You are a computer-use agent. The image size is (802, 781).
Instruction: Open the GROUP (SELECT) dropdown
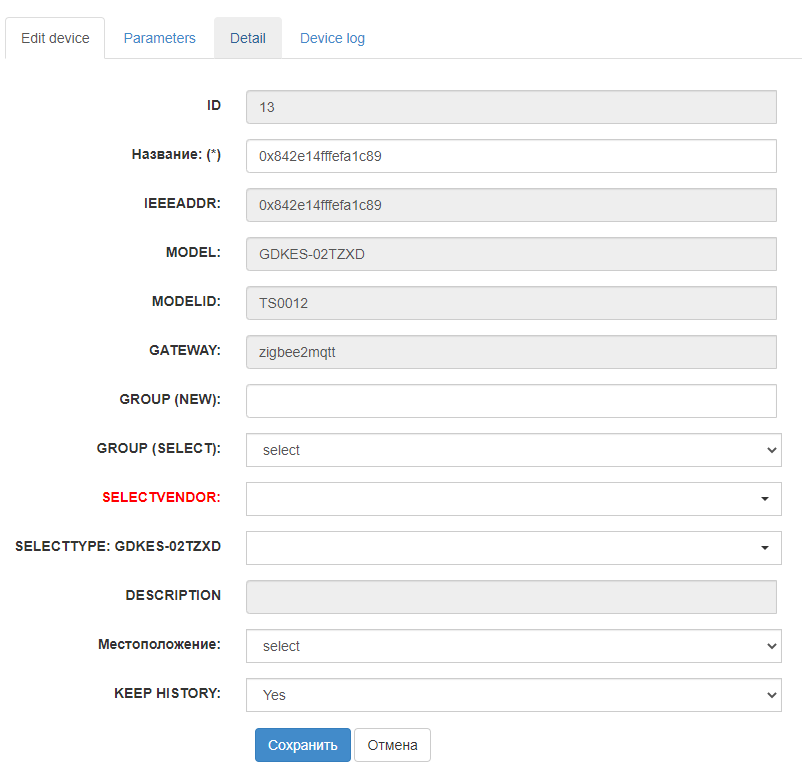click(x=514, y=450)
